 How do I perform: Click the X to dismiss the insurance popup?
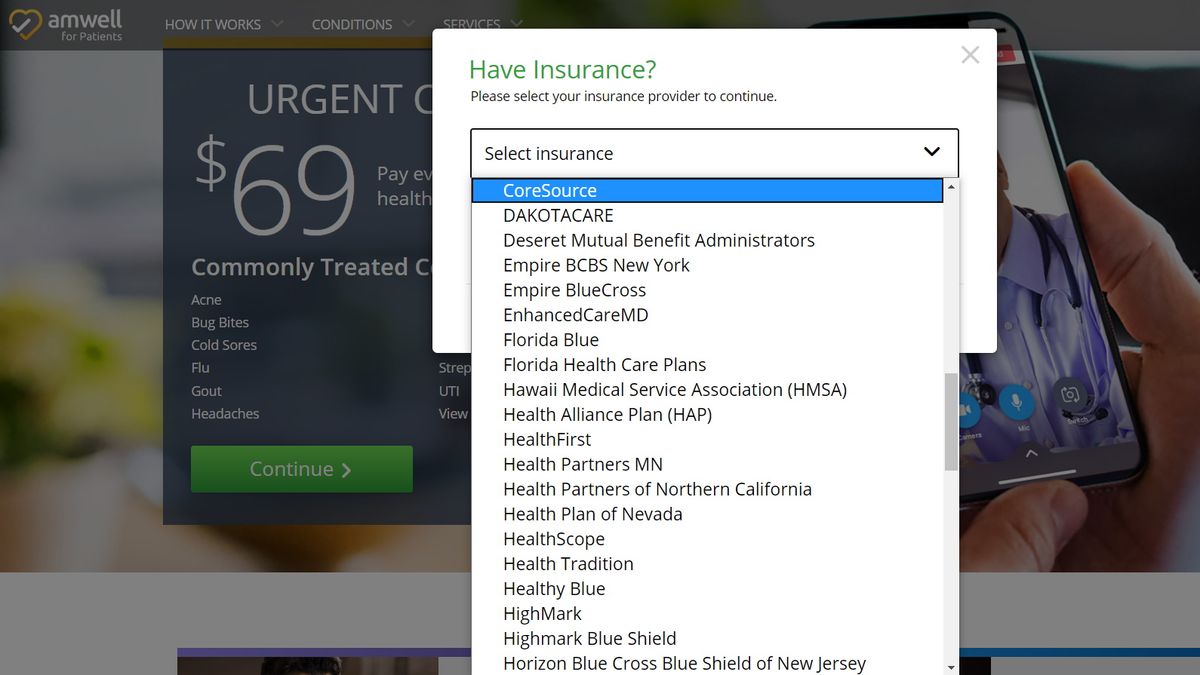pos(969,55)
